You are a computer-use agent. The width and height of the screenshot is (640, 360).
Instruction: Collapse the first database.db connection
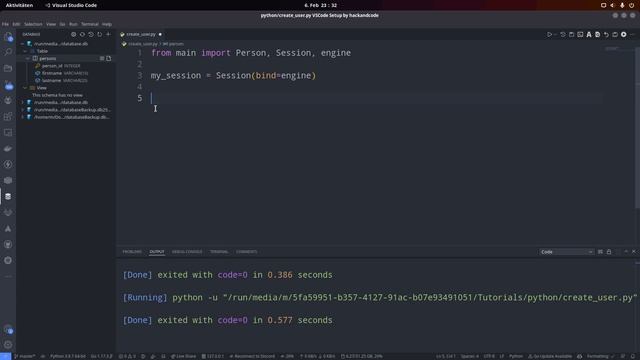pos(23,44)
